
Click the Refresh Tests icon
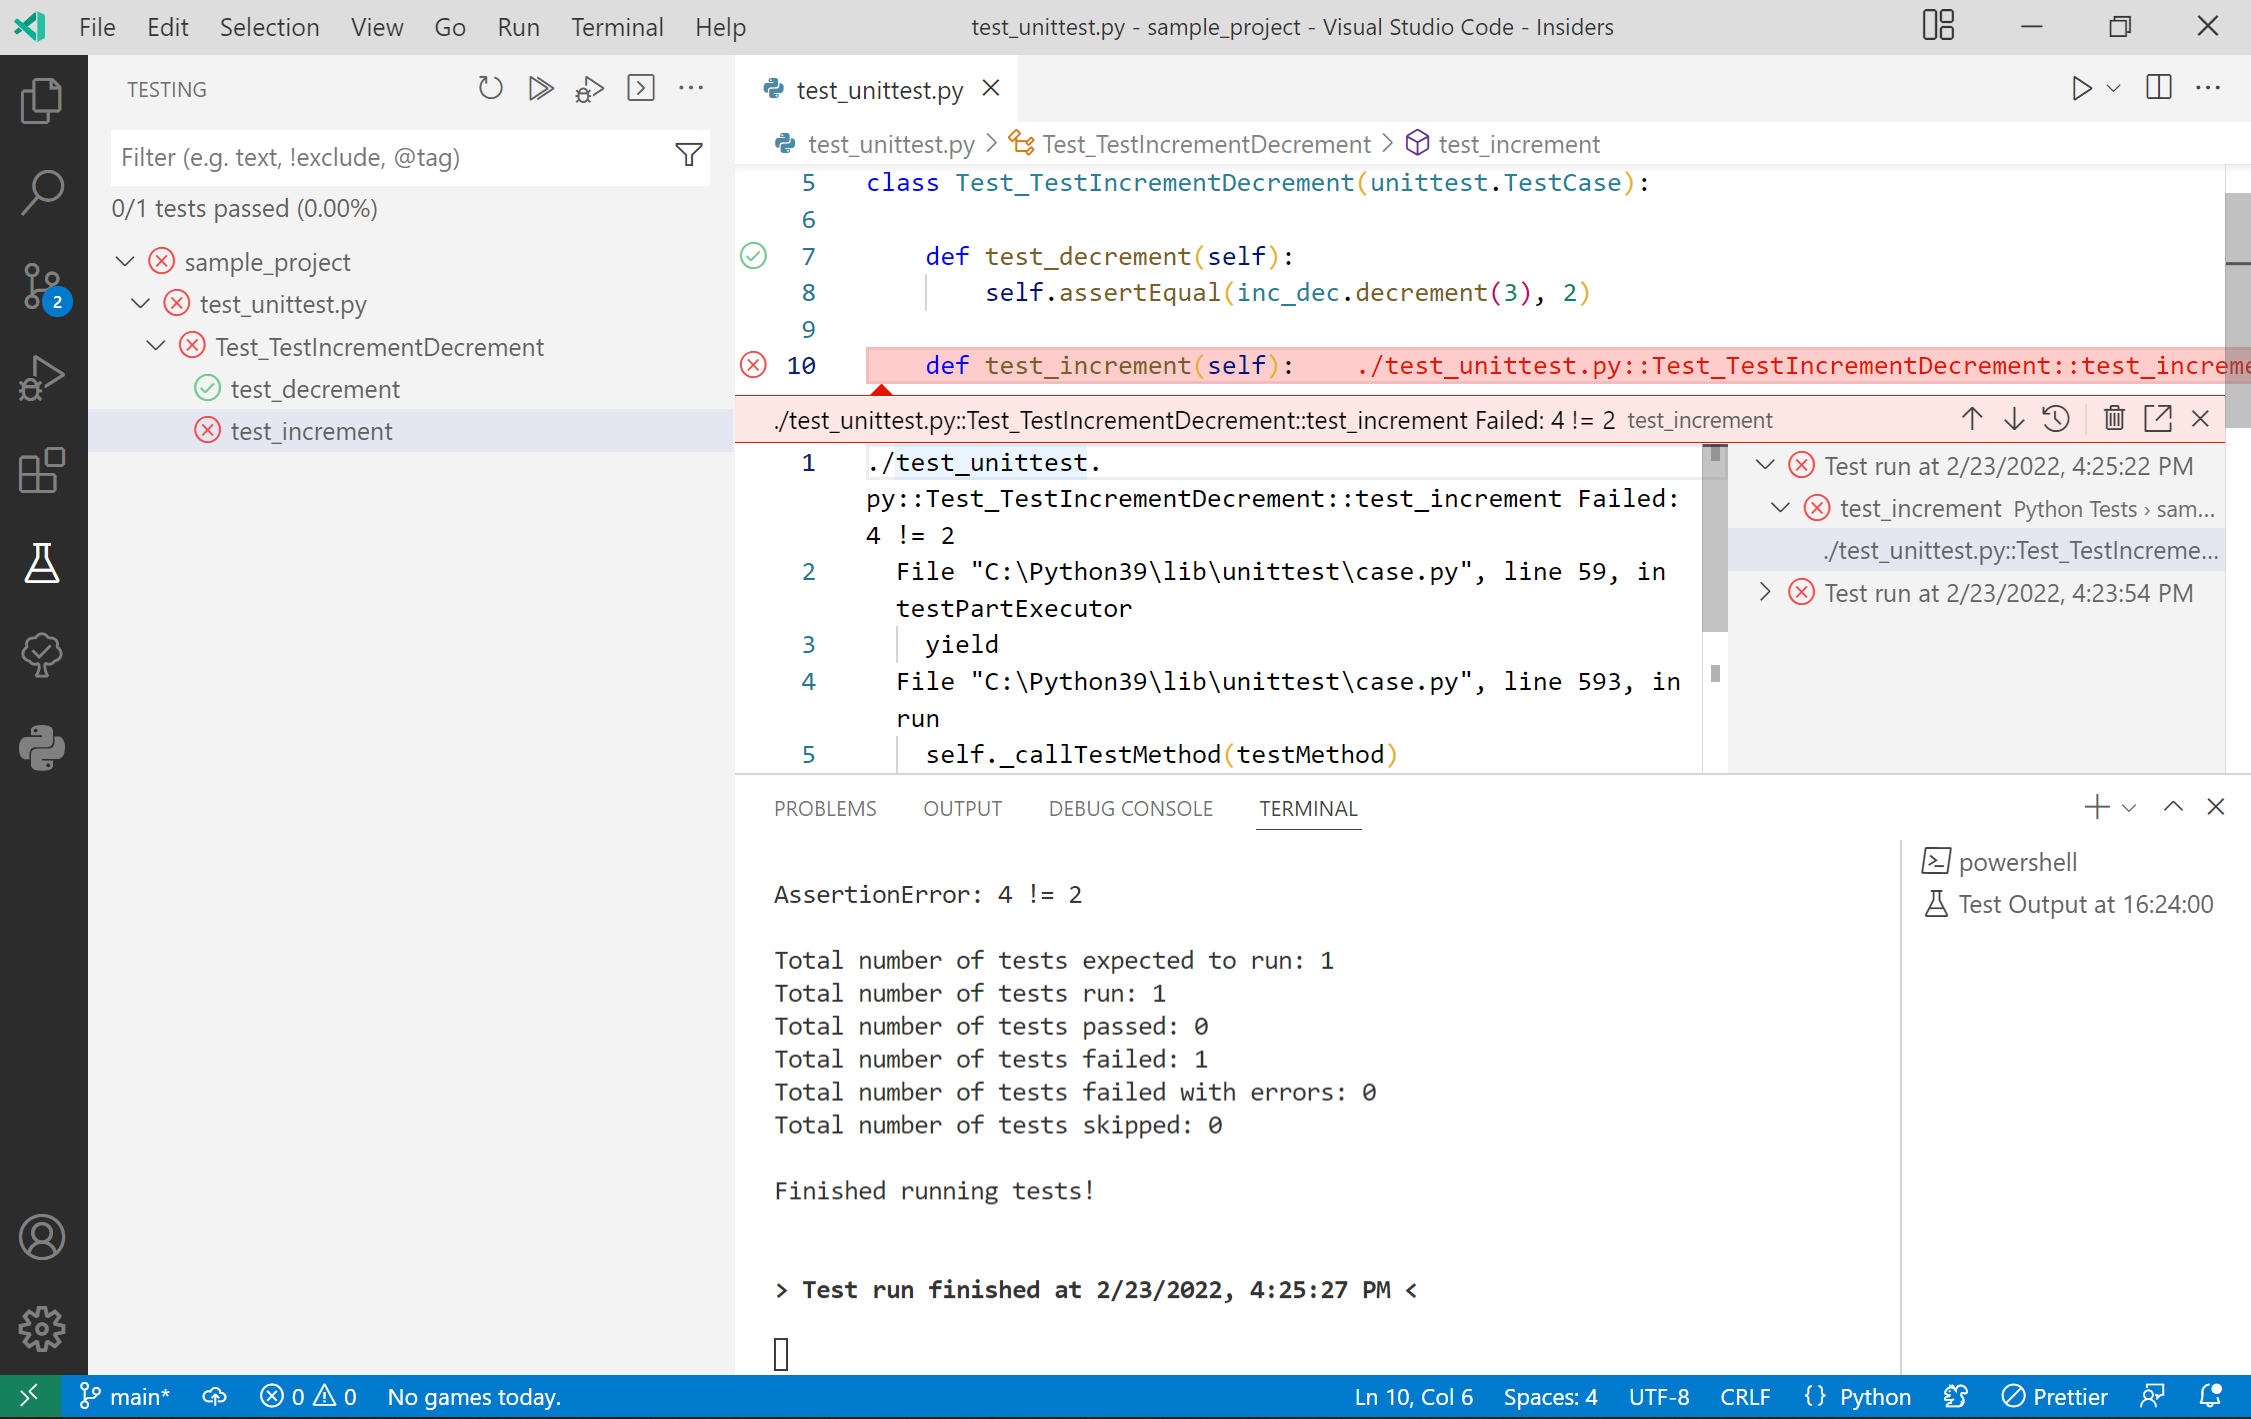tap(490, 89)
